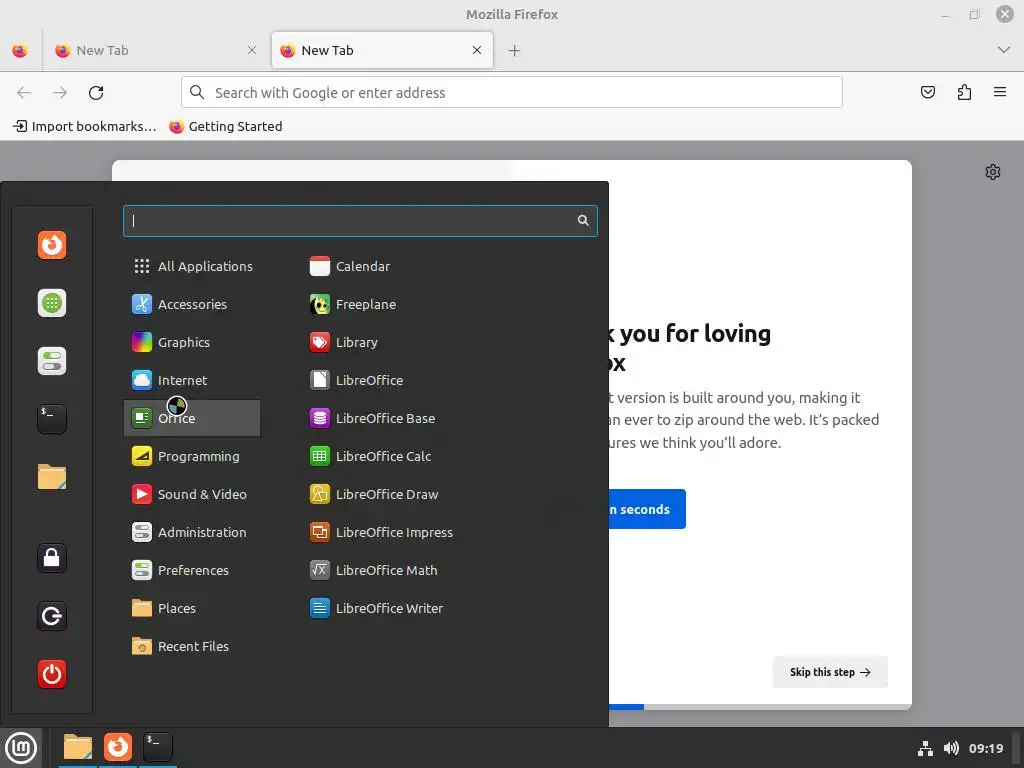Close the active New Tab
This screenshot has width=1024, height=768.
tap(477, 50)
